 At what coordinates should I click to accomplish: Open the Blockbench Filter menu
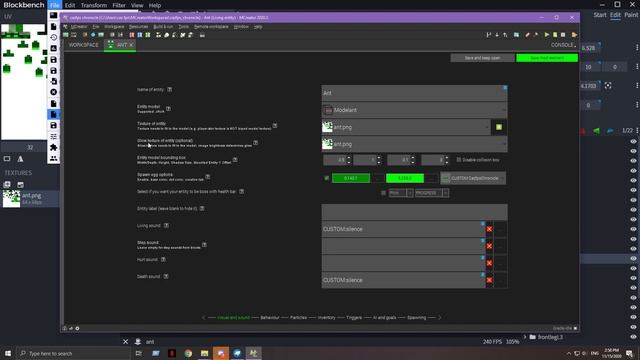pyautogui.click(x=119, y=5)
